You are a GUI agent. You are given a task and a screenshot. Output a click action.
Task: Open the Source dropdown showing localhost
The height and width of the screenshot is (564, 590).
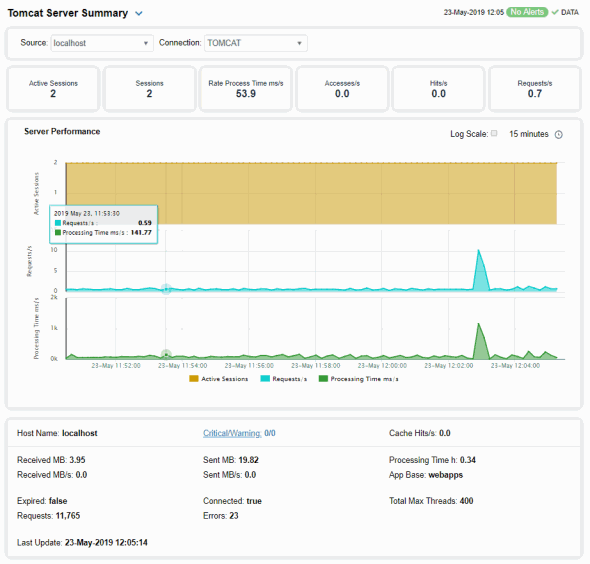[102, 43]
